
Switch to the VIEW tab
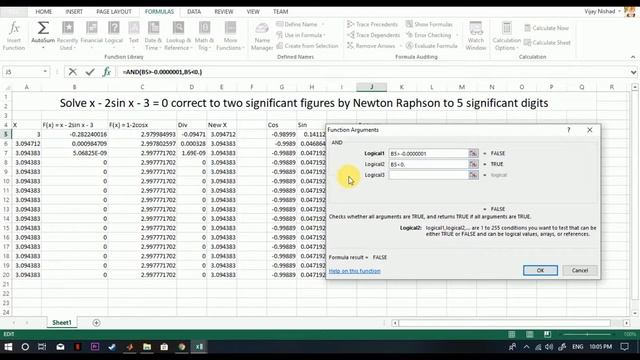tap(253, 11)
